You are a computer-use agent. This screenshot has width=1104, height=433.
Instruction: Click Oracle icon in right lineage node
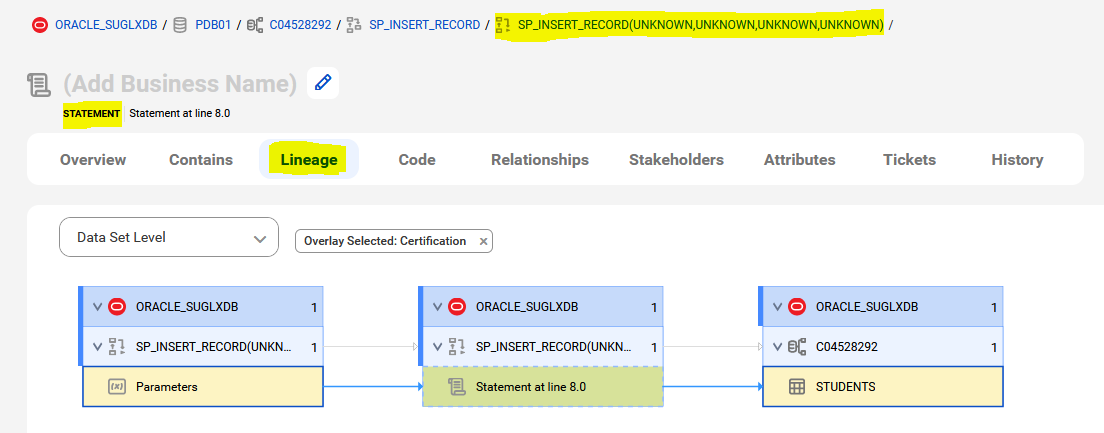[x=797, y=306]
